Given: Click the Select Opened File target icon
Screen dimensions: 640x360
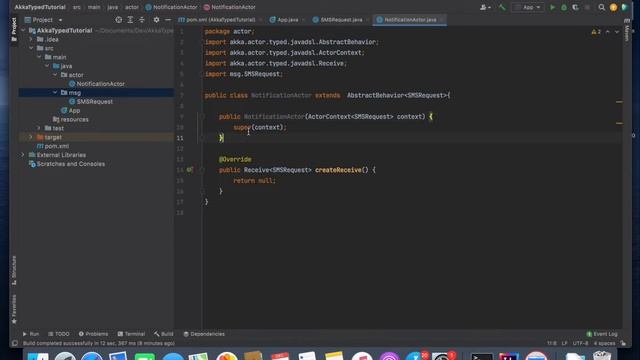Looking at the screenshot, I should [x=118, y=20].
